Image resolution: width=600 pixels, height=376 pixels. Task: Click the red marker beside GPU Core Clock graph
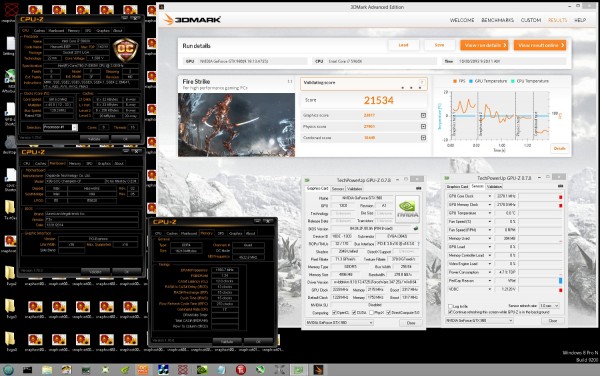click(x=561, y=197)
